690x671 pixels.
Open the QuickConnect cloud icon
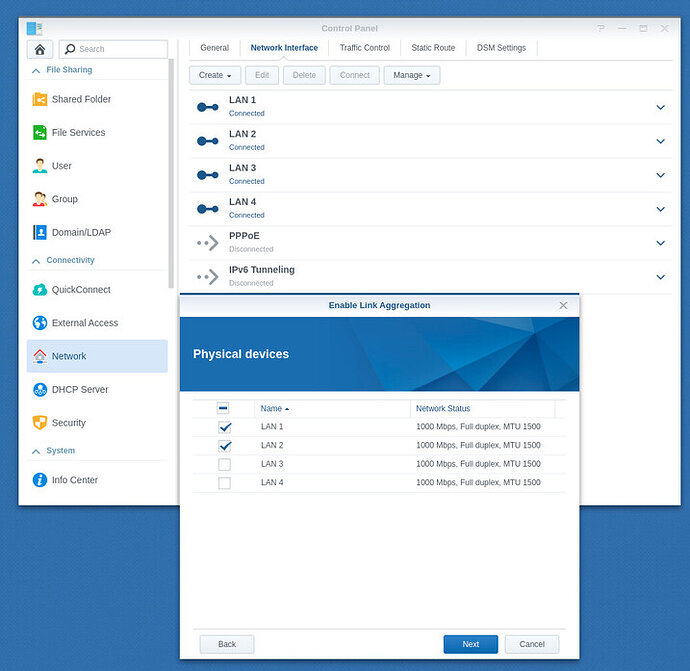tap(40, 290)
